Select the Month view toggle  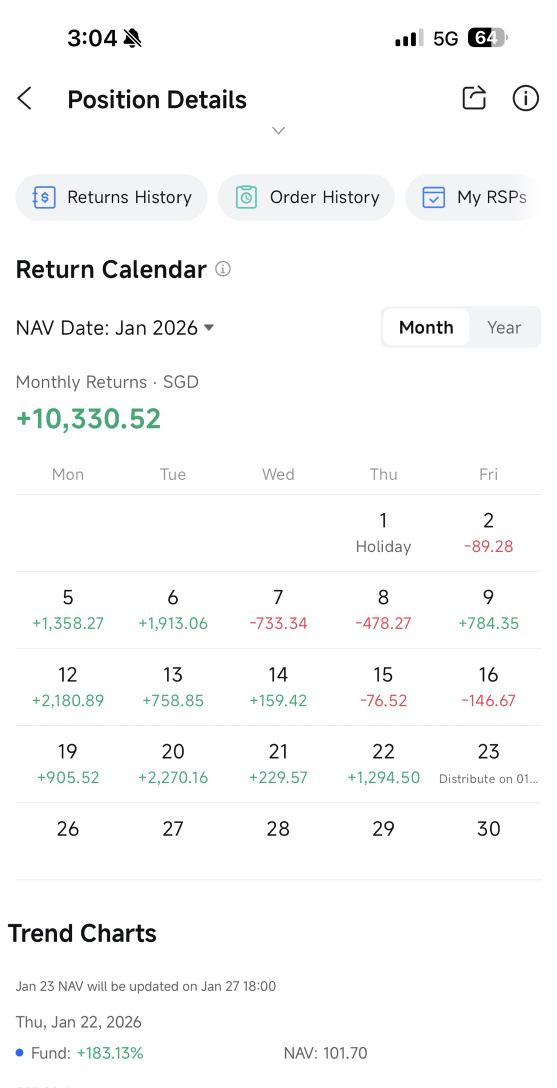426,328
